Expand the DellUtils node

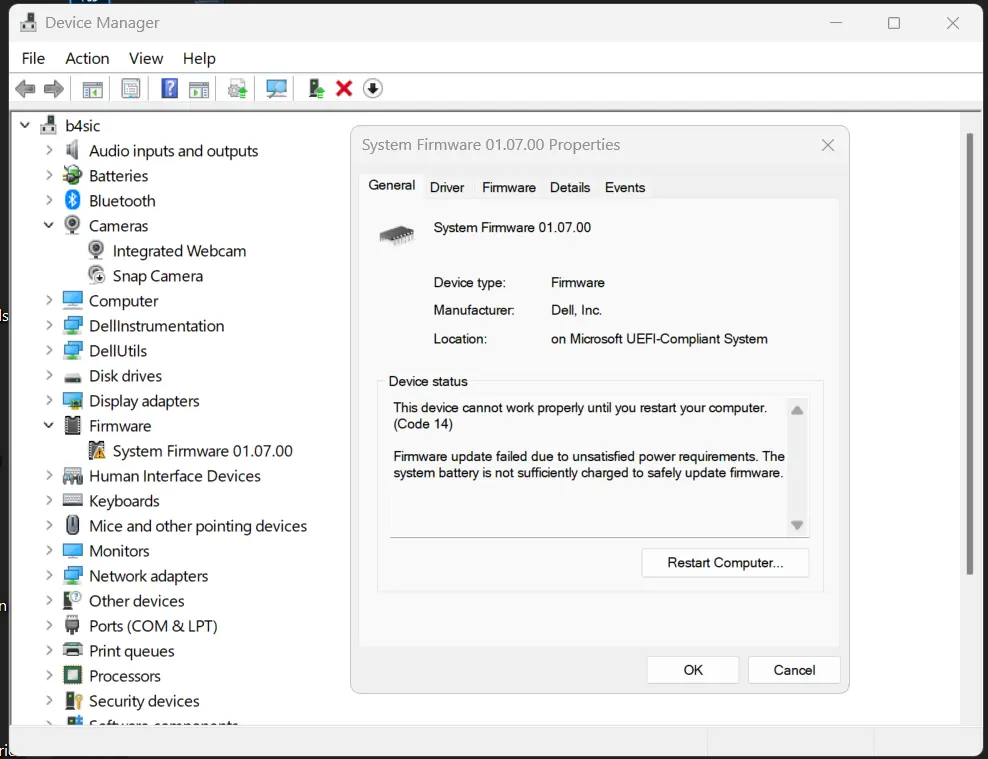click(x=49, y=350)
